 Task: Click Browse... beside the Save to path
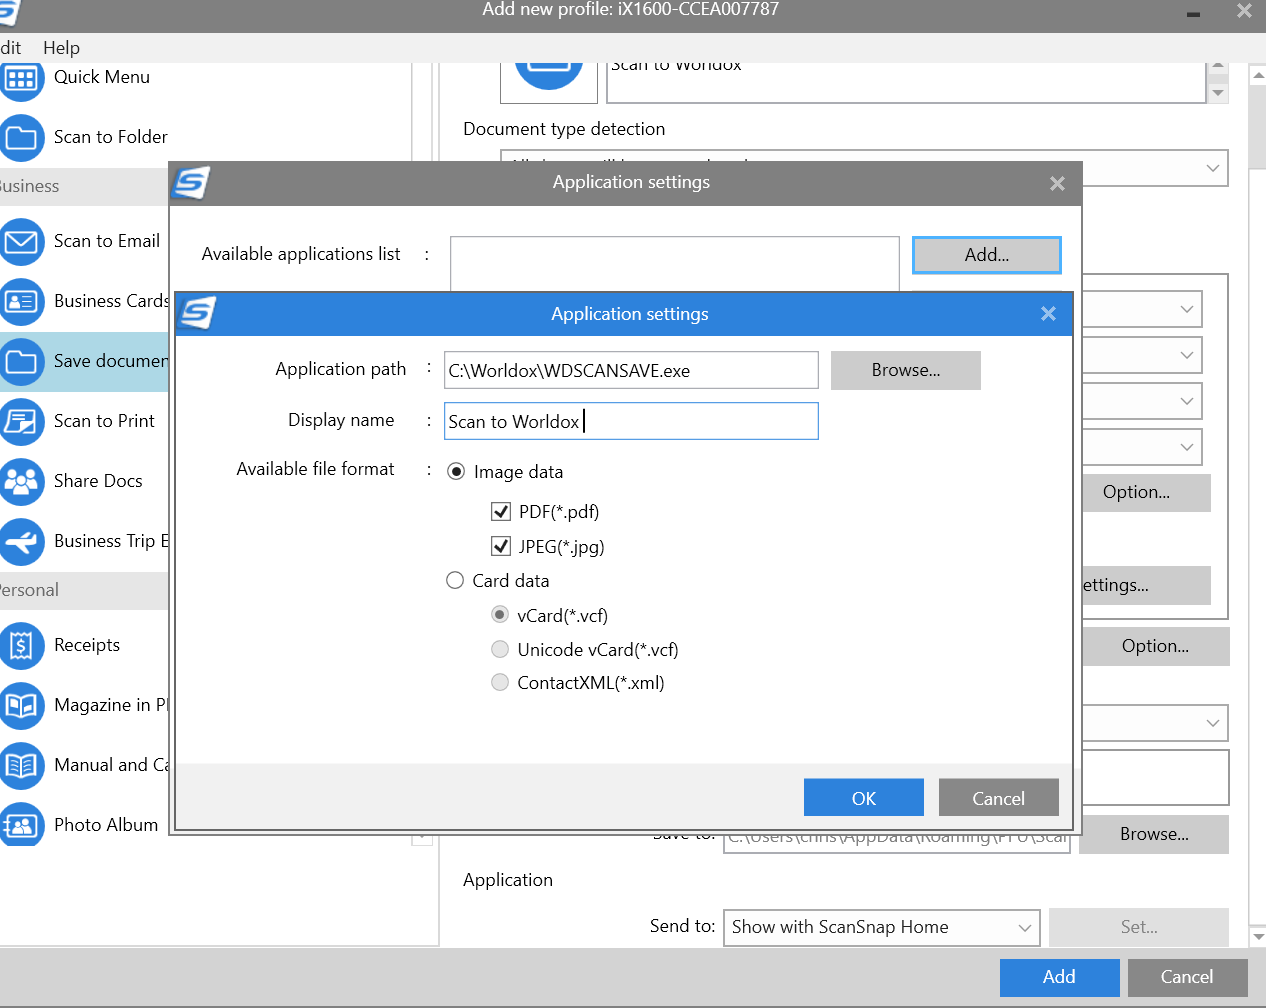pyautogui.click(x=1154, y=834)
